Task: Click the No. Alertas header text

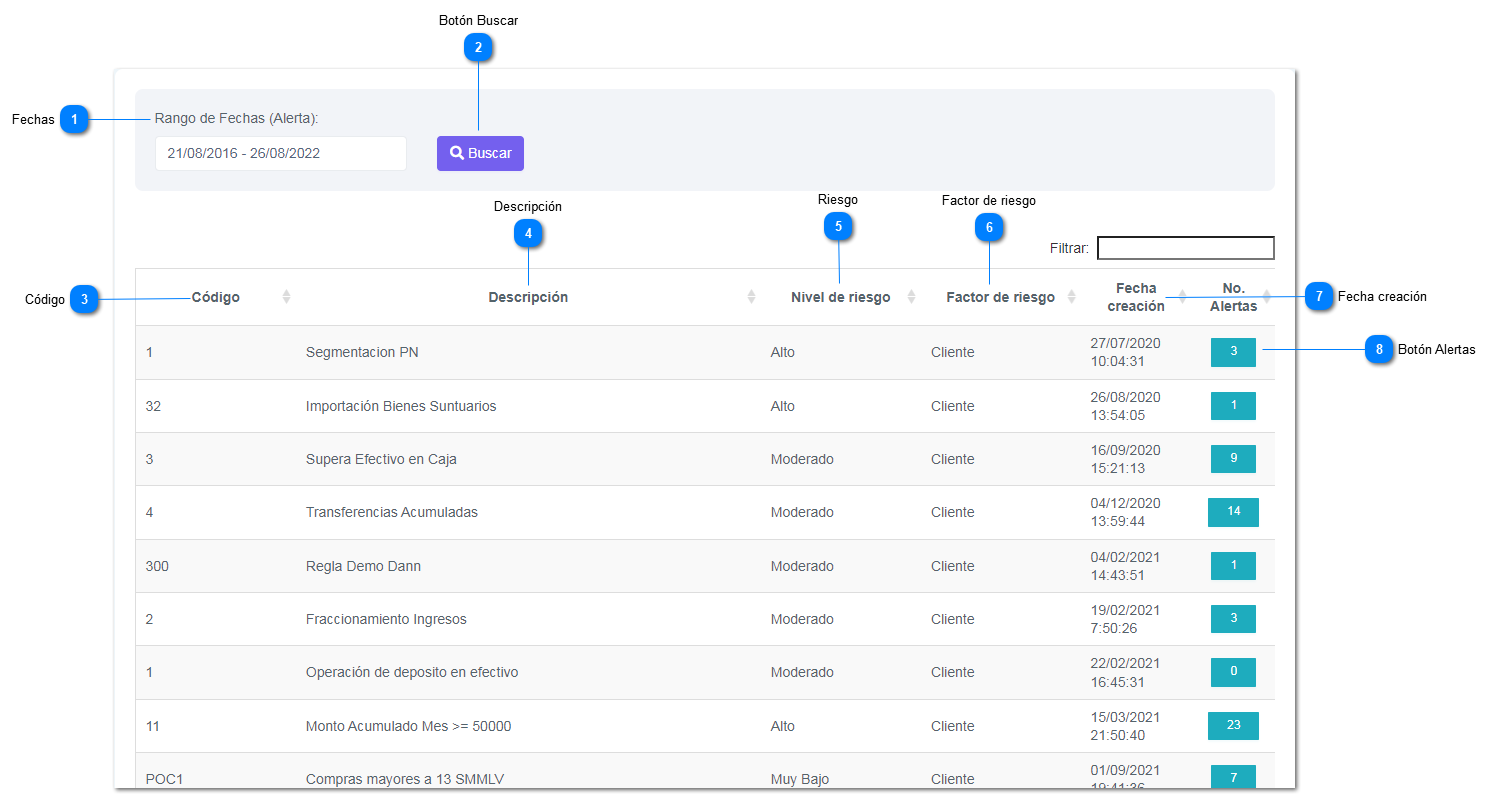Action: (x=1233, y=297)
